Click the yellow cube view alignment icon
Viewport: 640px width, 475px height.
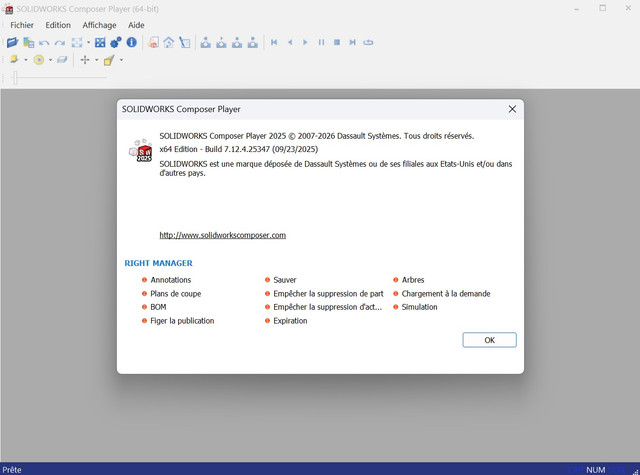pos(109,60)
